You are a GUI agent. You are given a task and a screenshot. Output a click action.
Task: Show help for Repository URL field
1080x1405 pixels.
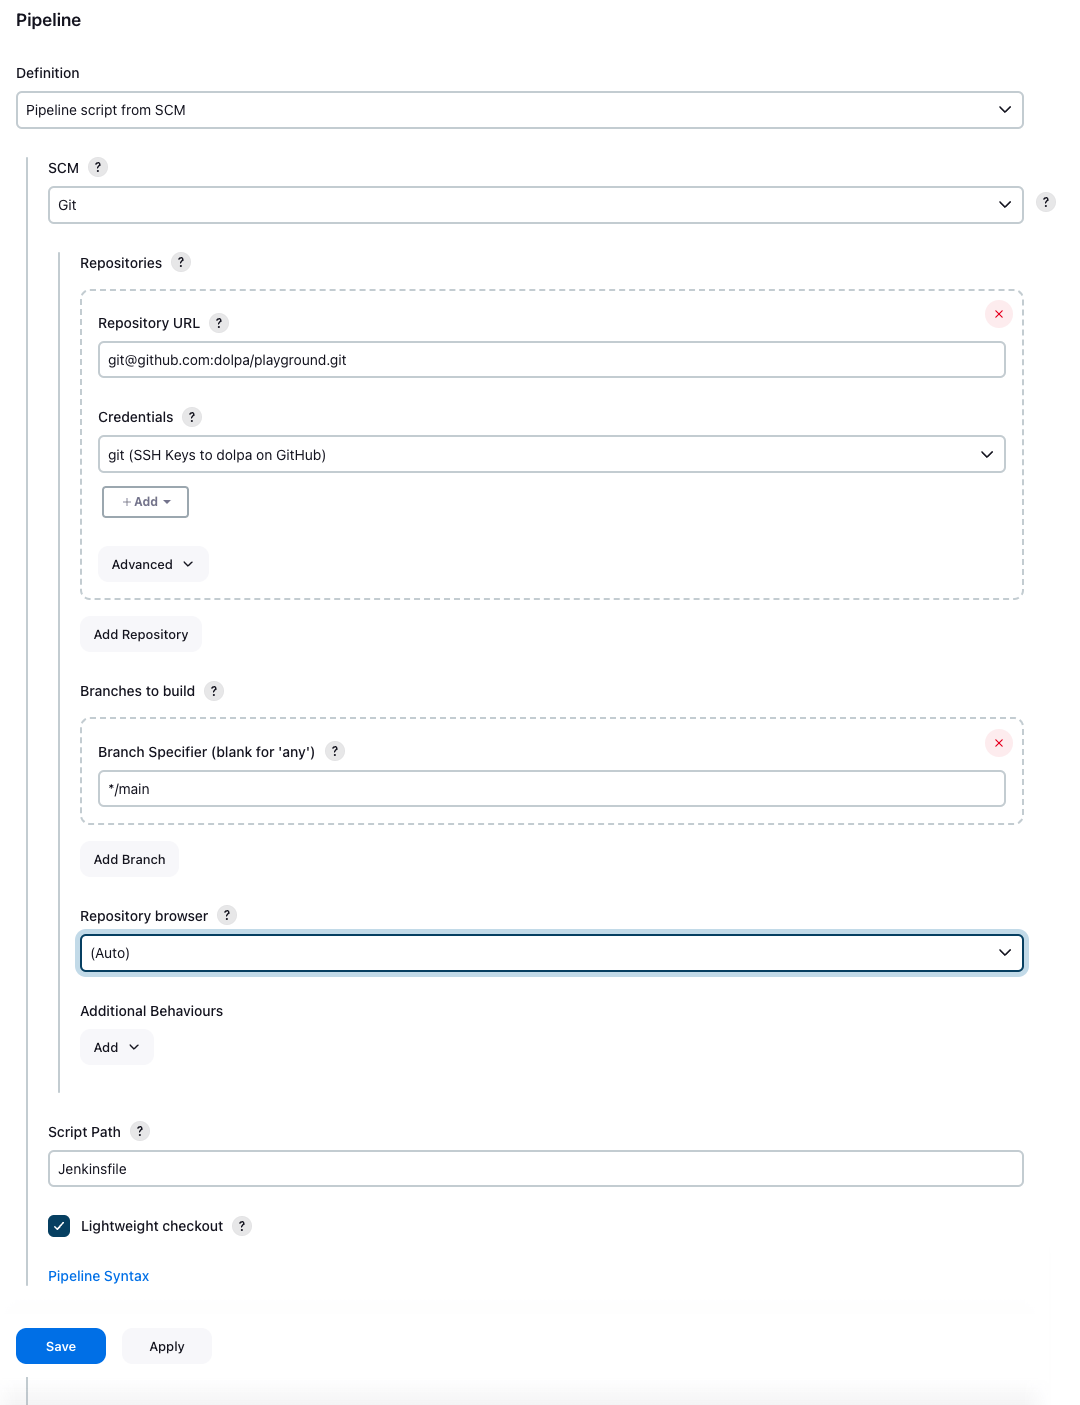click(219, 323)
